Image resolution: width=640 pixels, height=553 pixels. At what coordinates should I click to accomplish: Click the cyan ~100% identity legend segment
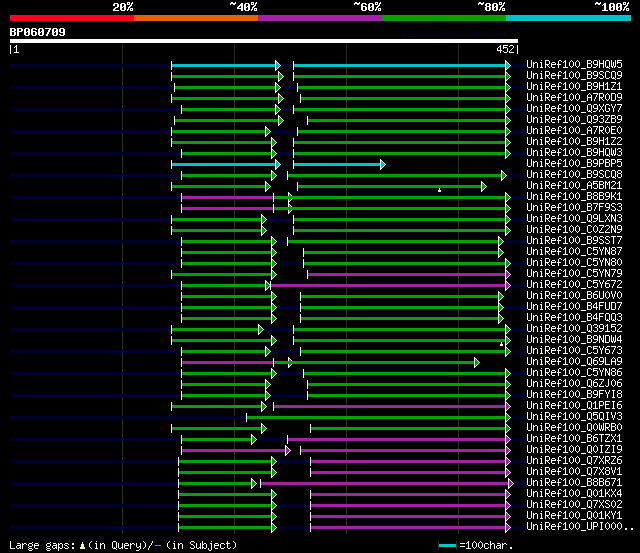(x=568, y=18)
